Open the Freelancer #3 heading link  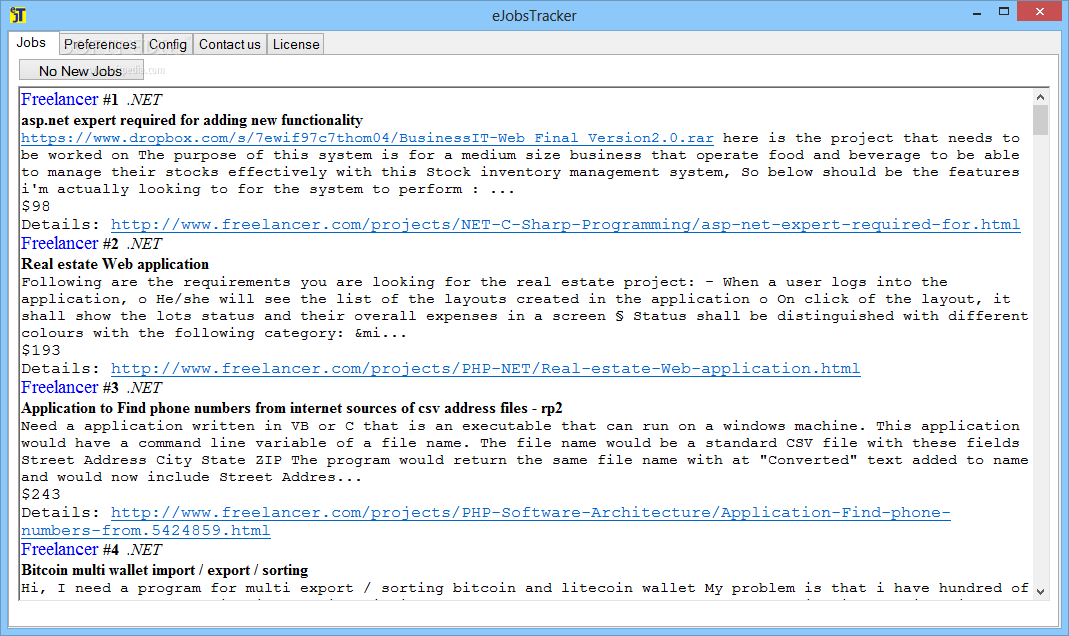tap(60, 387)
